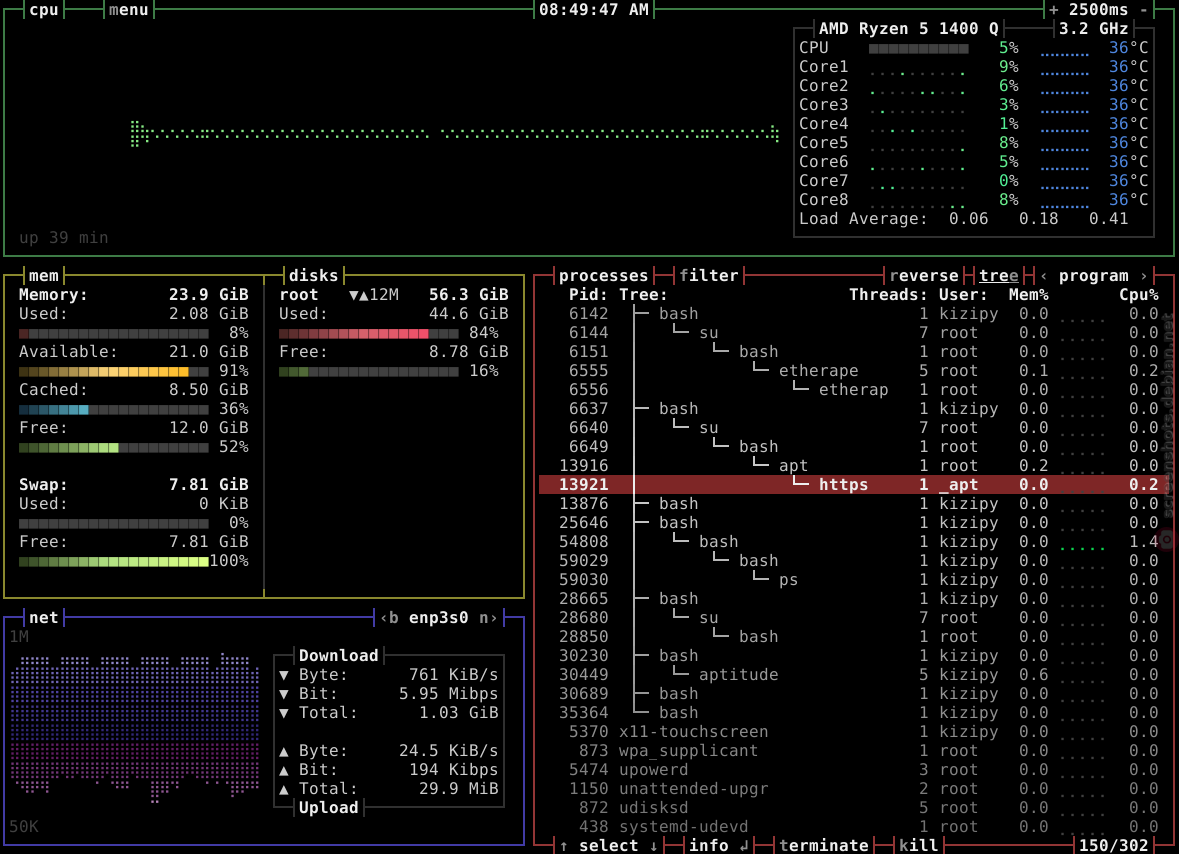Select the unattended-upgr process row

[x=849, y=789]
